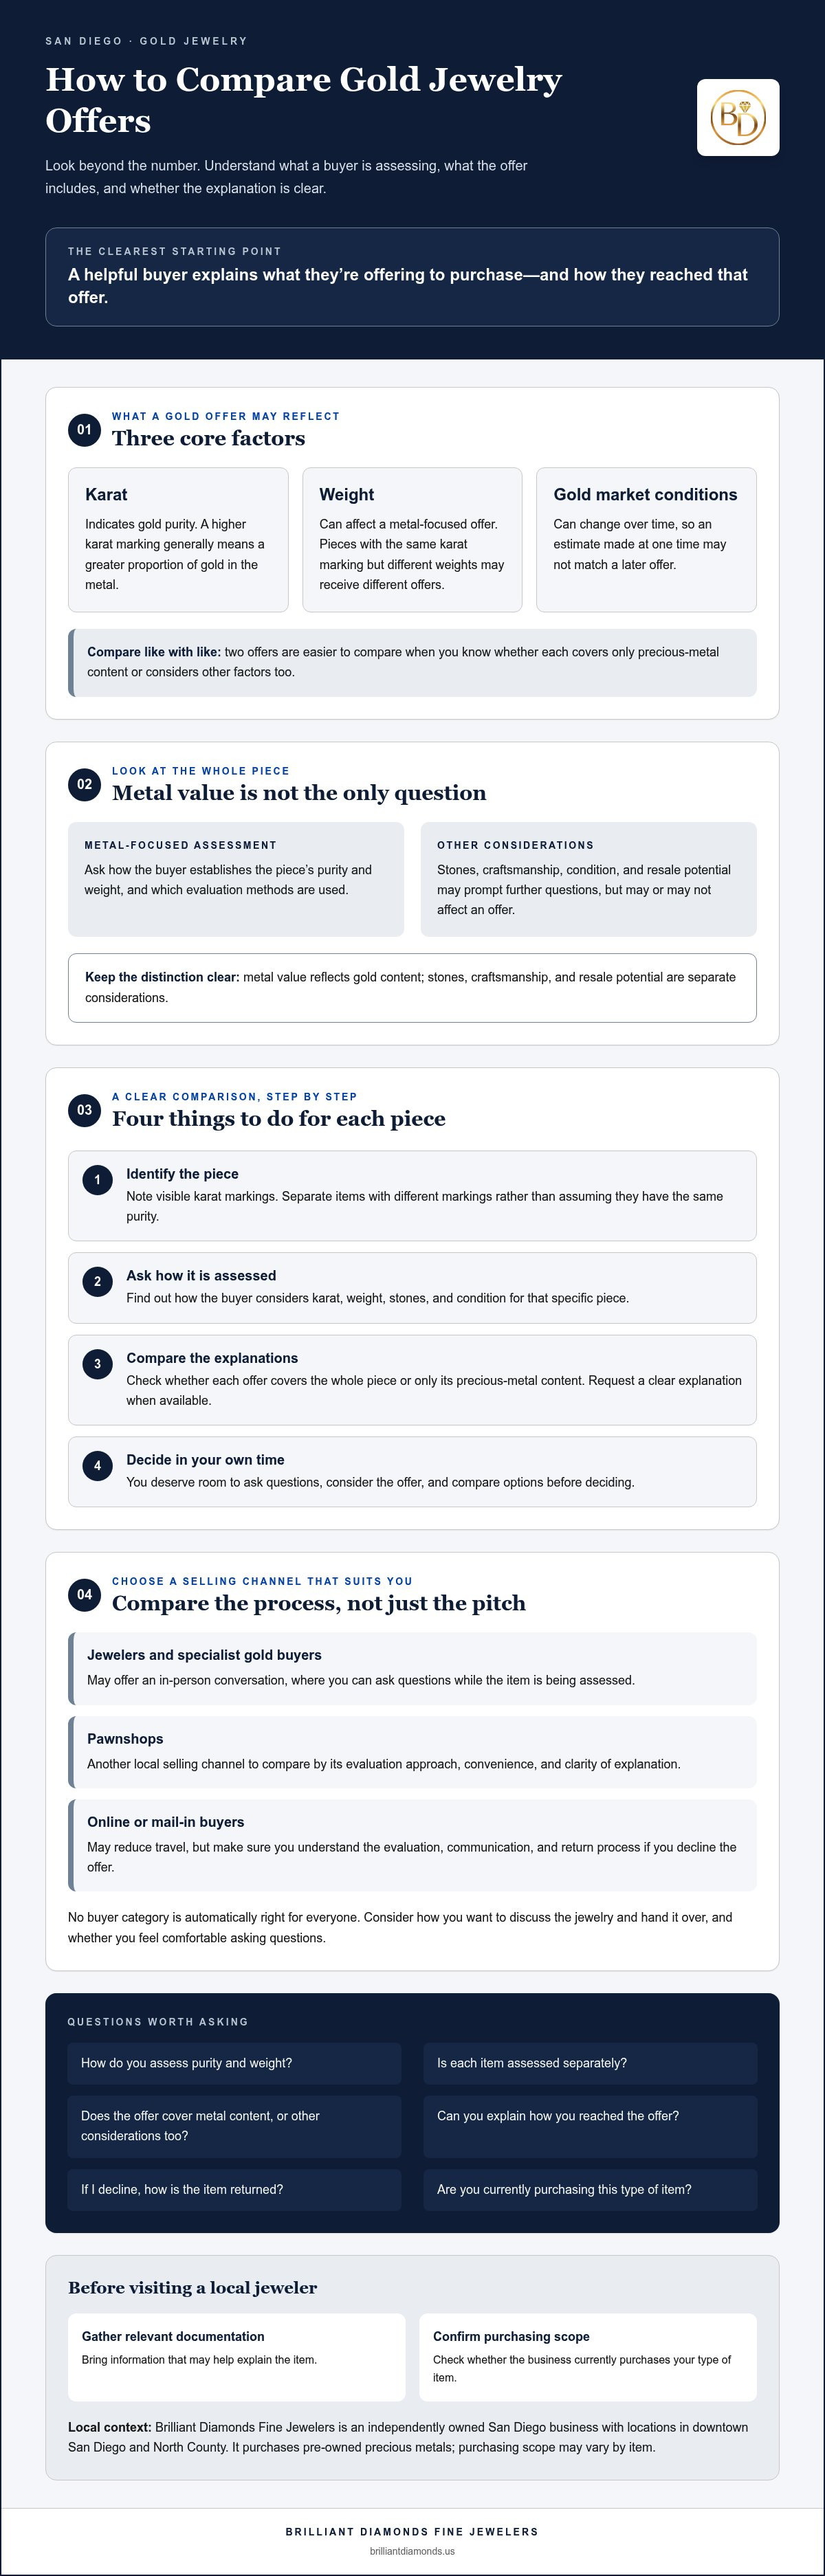Select the Weight factor card
This screenshot has height=2576, width=825.
pyautogui.click(x=412, y=540)
